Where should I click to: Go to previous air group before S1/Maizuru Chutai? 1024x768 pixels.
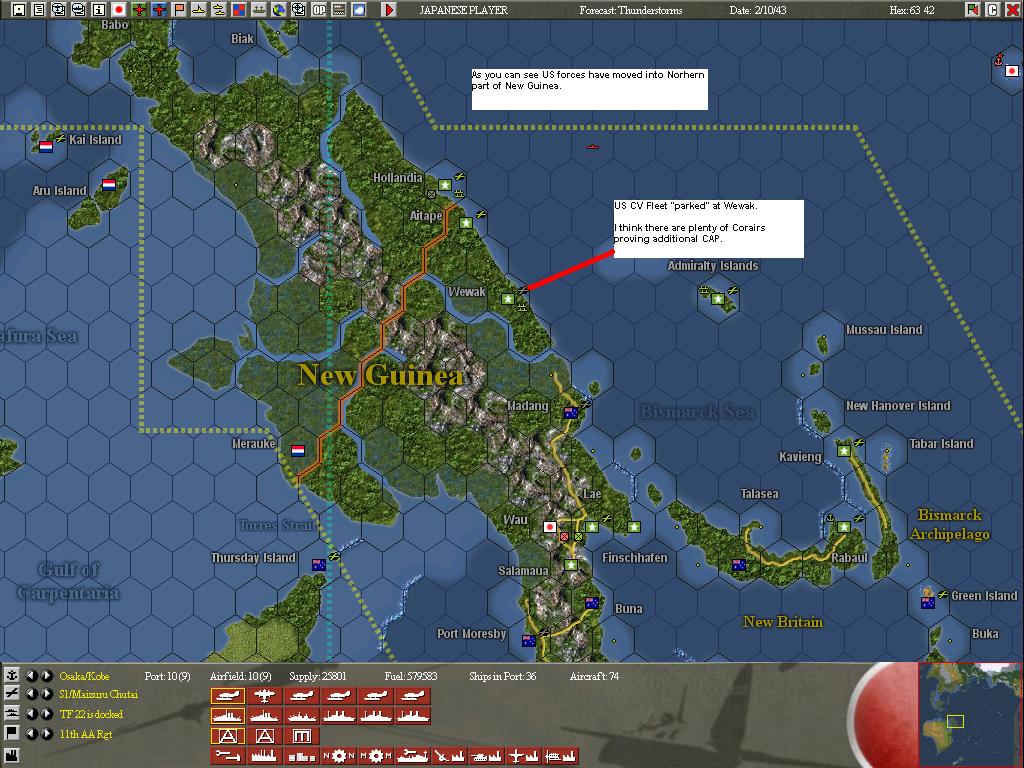pos(32,694)
